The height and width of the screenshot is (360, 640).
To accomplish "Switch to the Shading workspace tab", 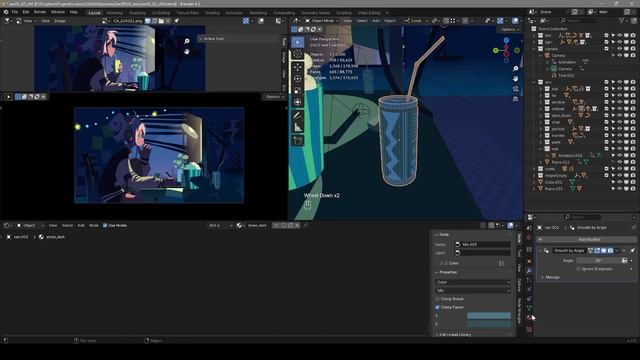I will (212, 13).
